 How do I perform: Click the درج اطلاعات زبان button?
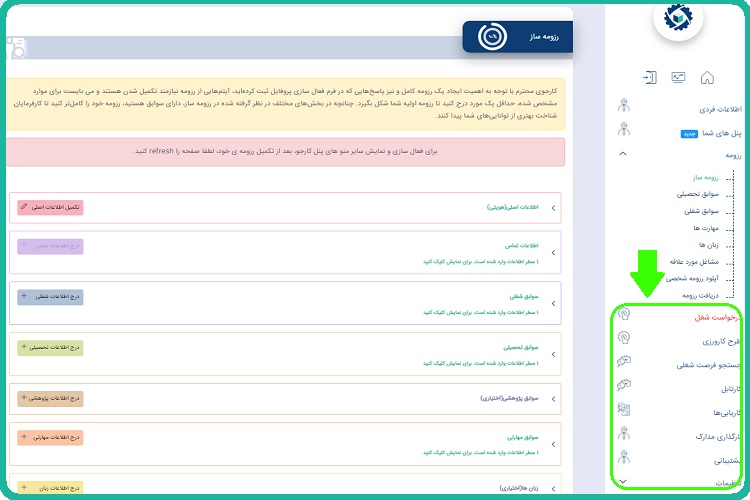[x=50, y=488]
